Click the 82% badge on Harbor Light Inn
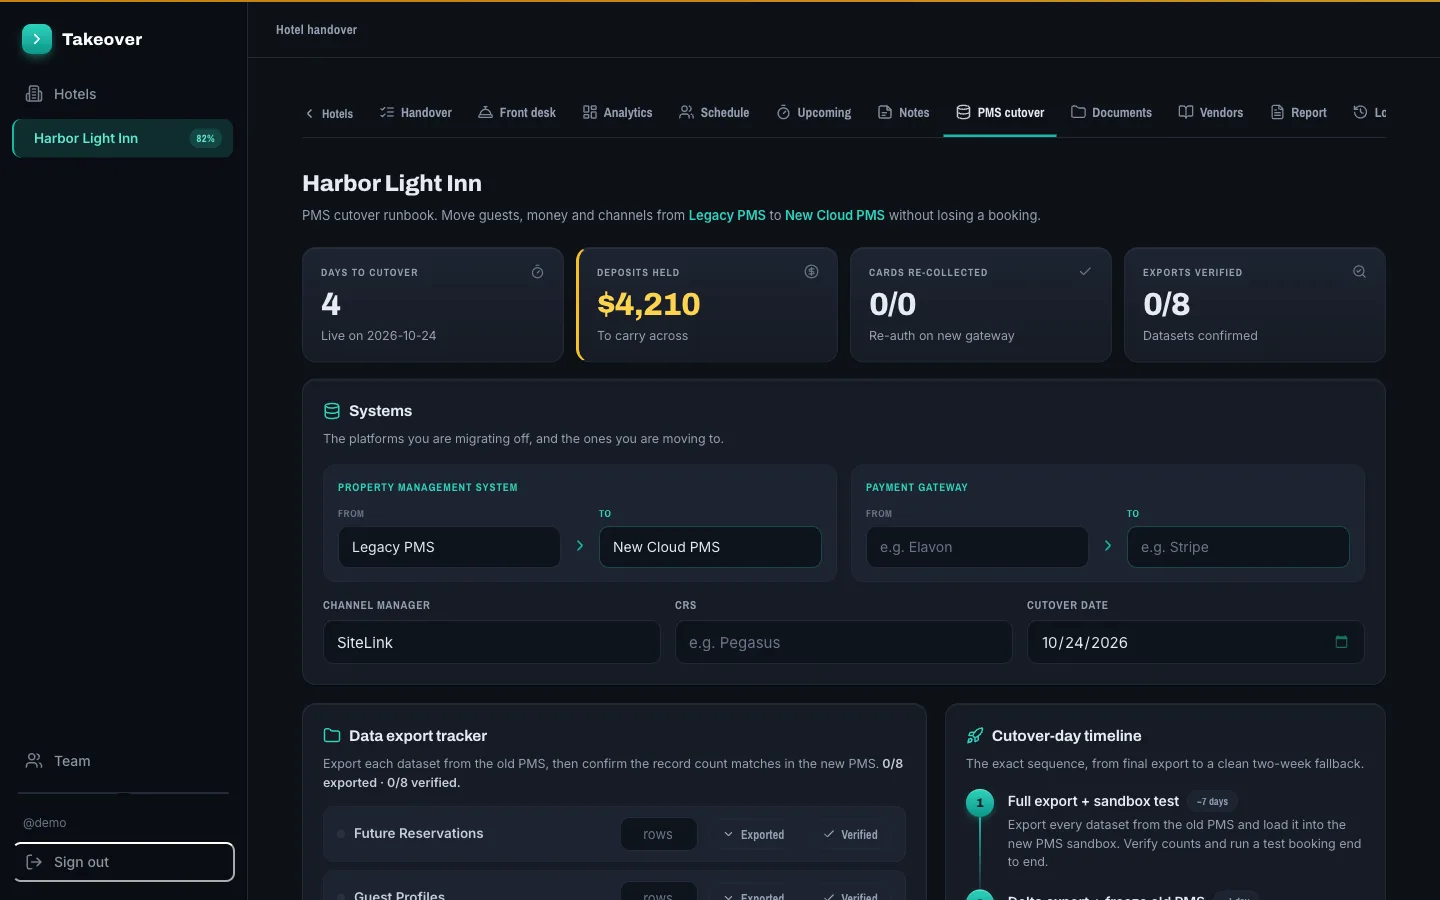Image resolution: width=1440 pixels, height=900 pixels. click(x=205, y=138)
